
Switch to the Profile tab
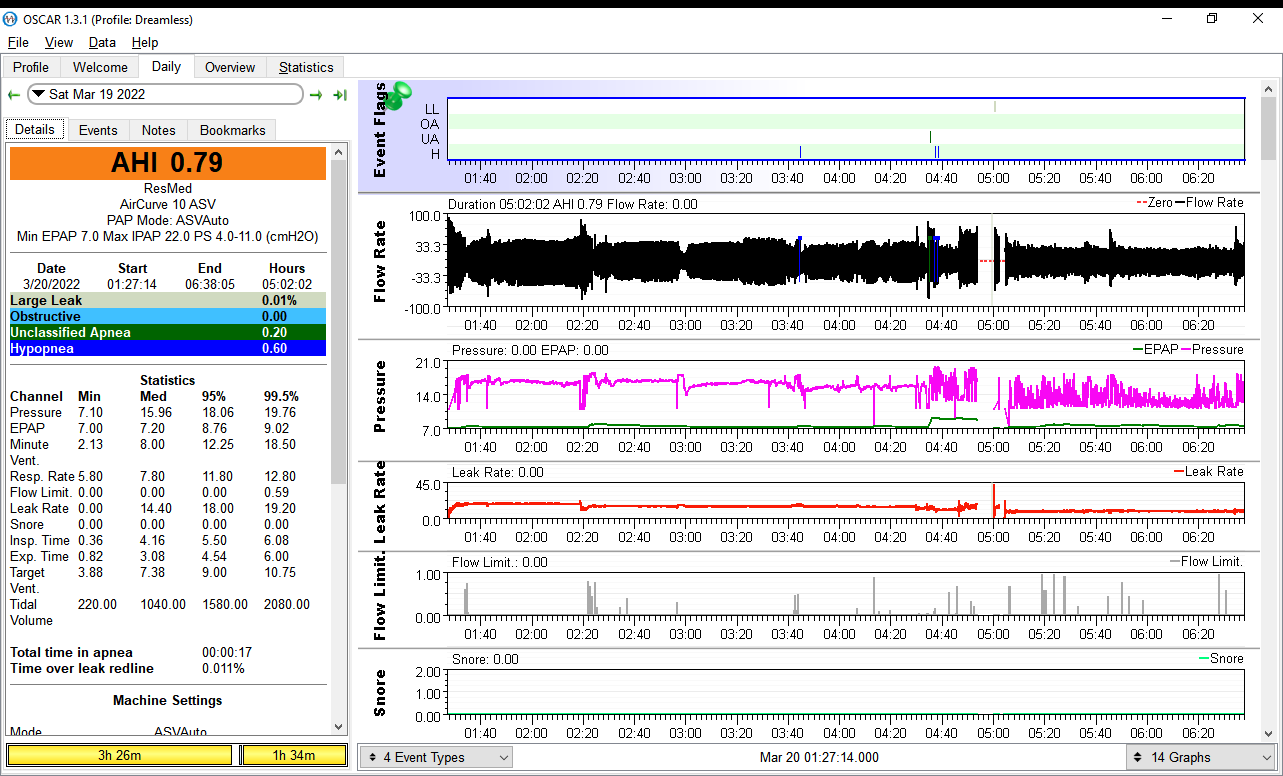coord(31,67)
